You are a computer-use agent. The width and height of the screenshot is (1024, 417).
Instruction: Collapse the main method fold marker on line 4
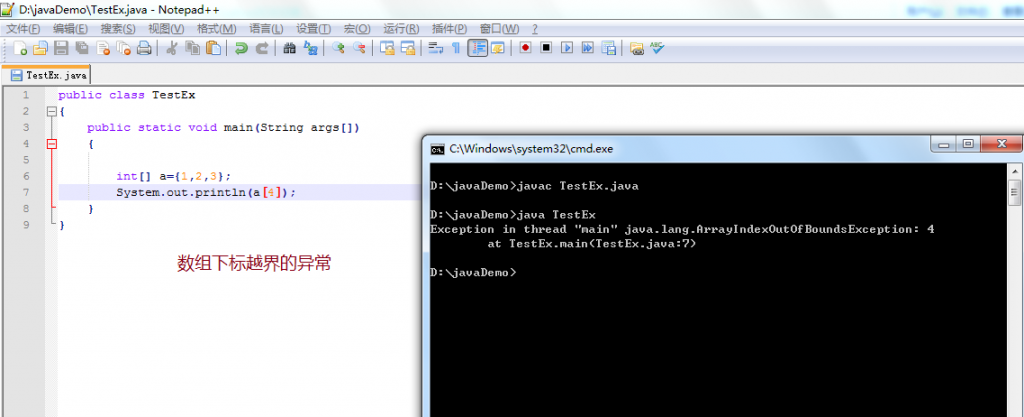click(x=52, y=144)
